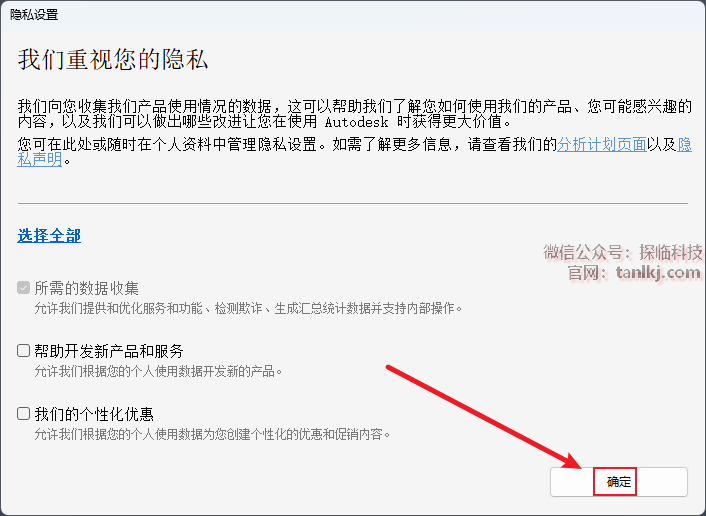Click the horizontal divider line
The width and height of the screenshot is (706, 516).
[353, 204]
